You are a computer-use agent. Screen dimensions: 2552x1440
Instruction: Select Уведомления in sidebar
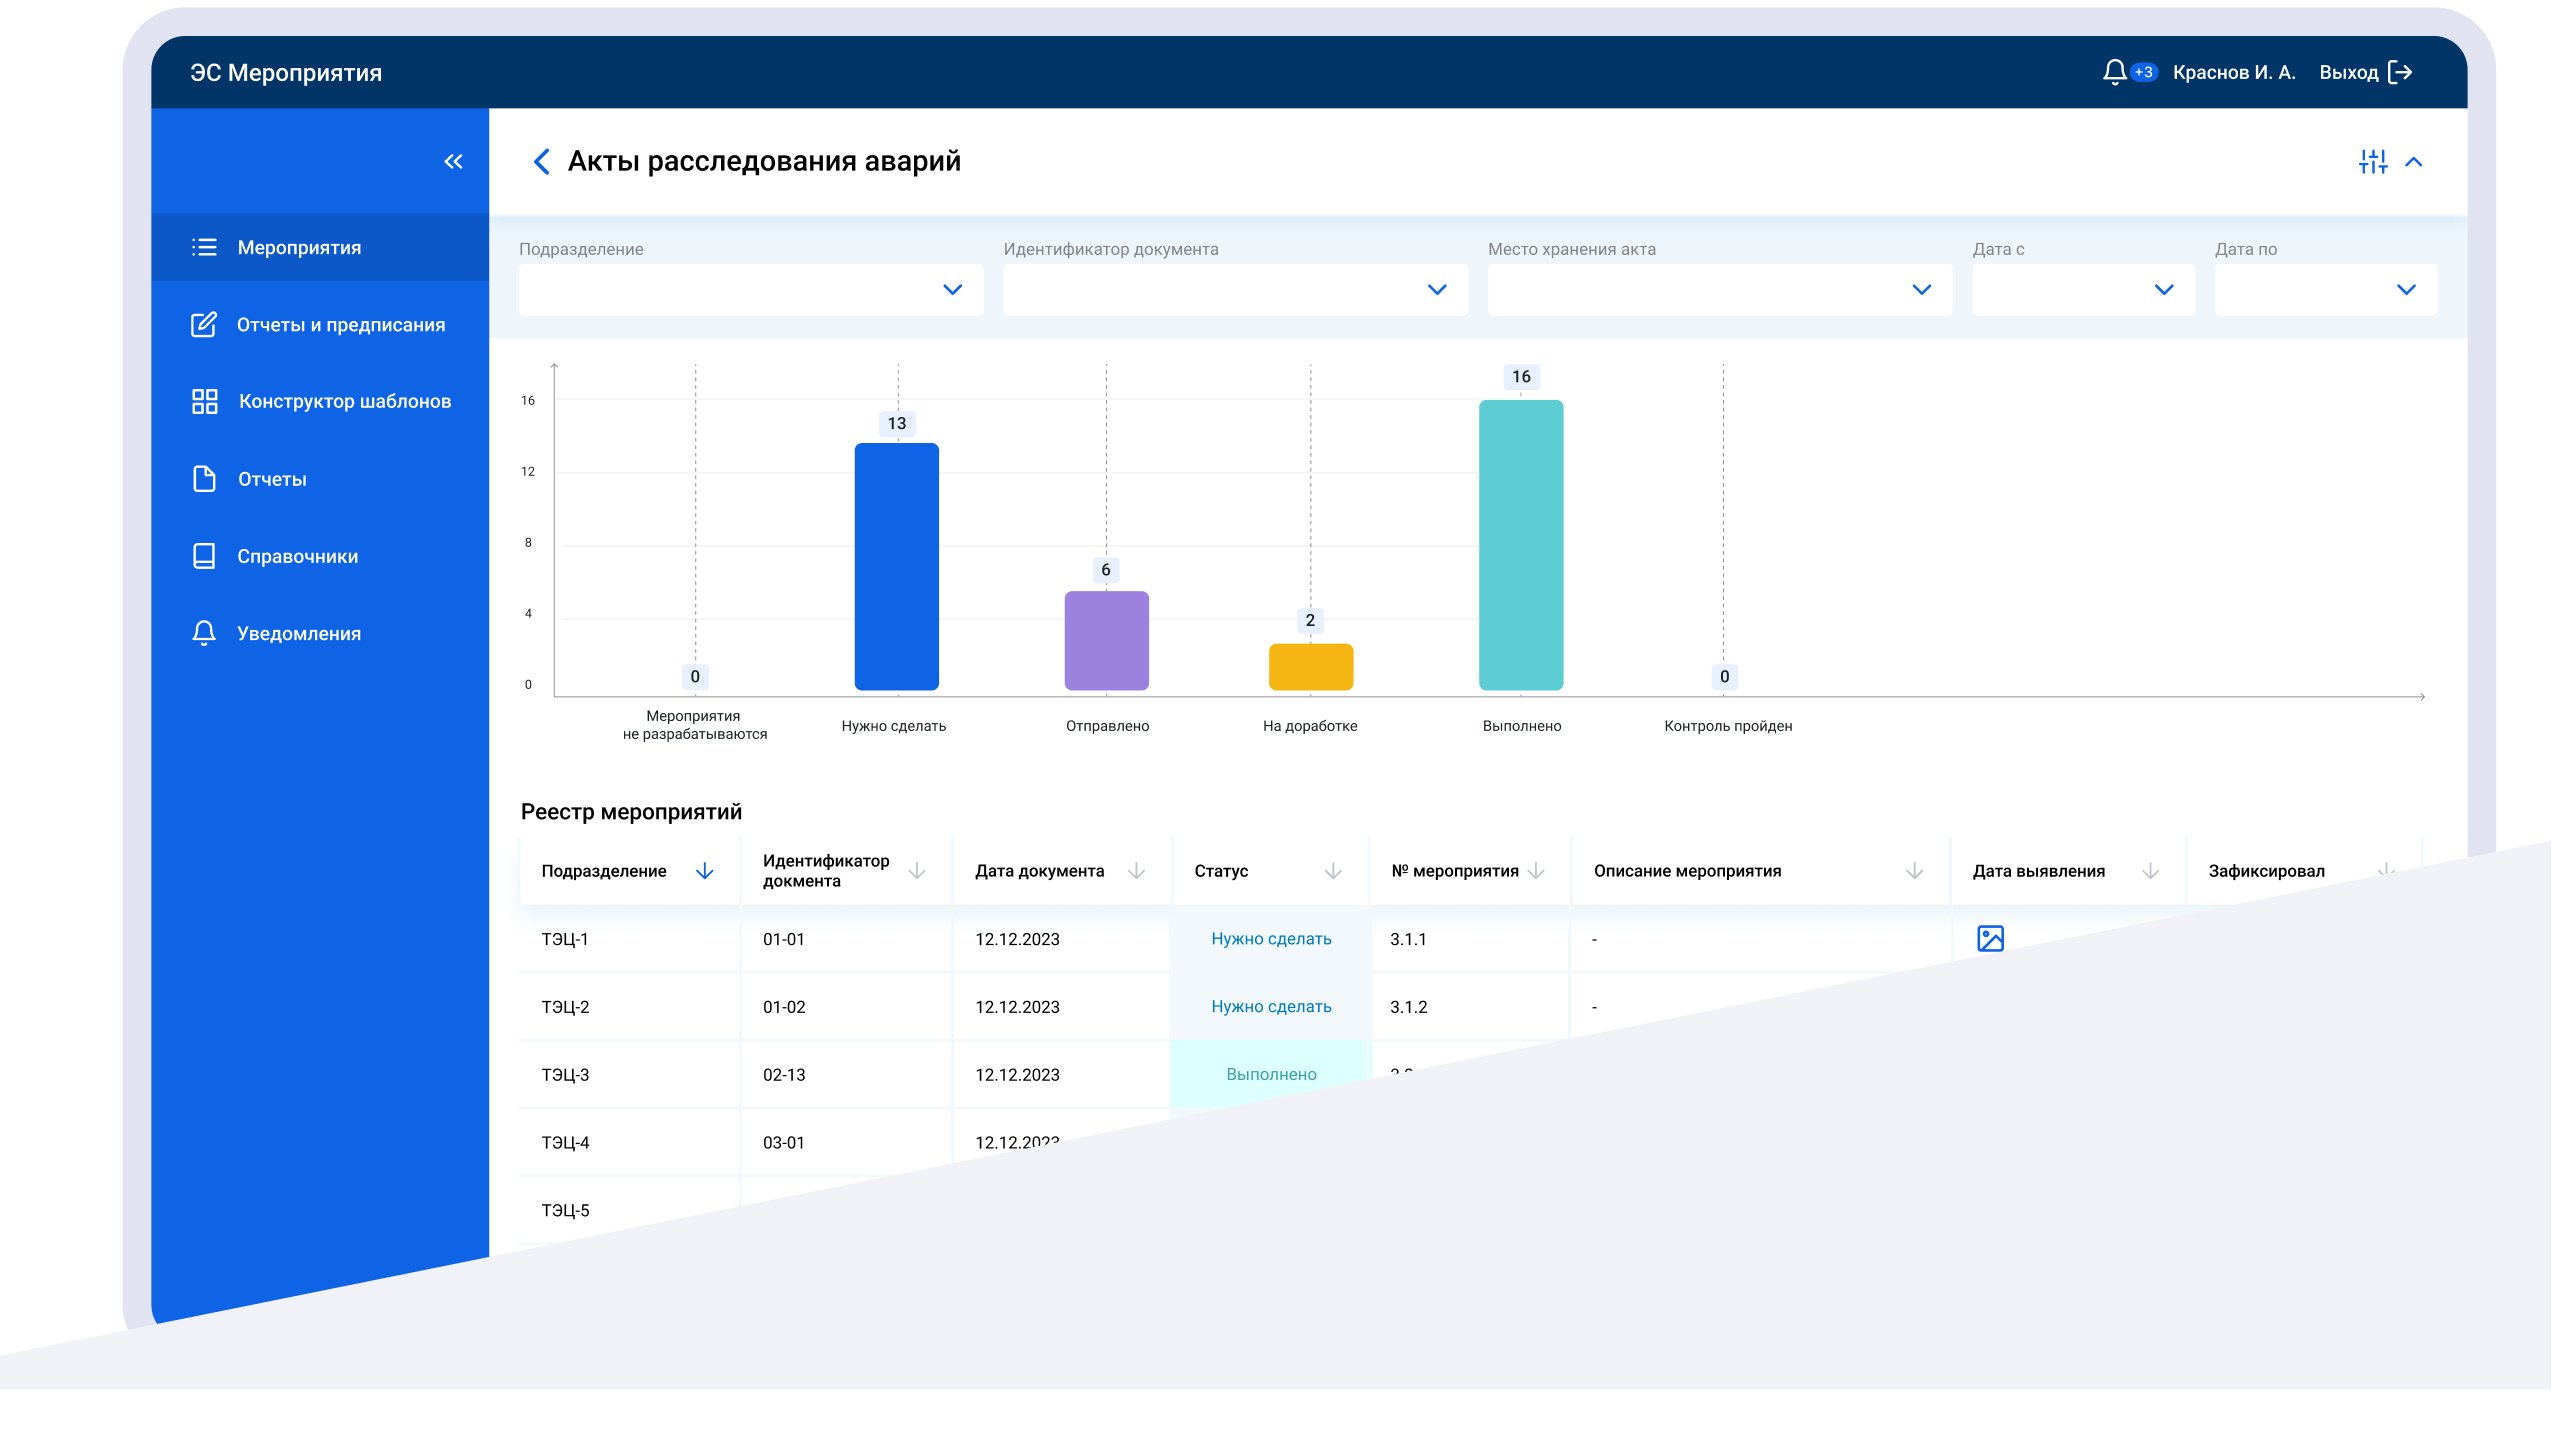coord(298,634)
